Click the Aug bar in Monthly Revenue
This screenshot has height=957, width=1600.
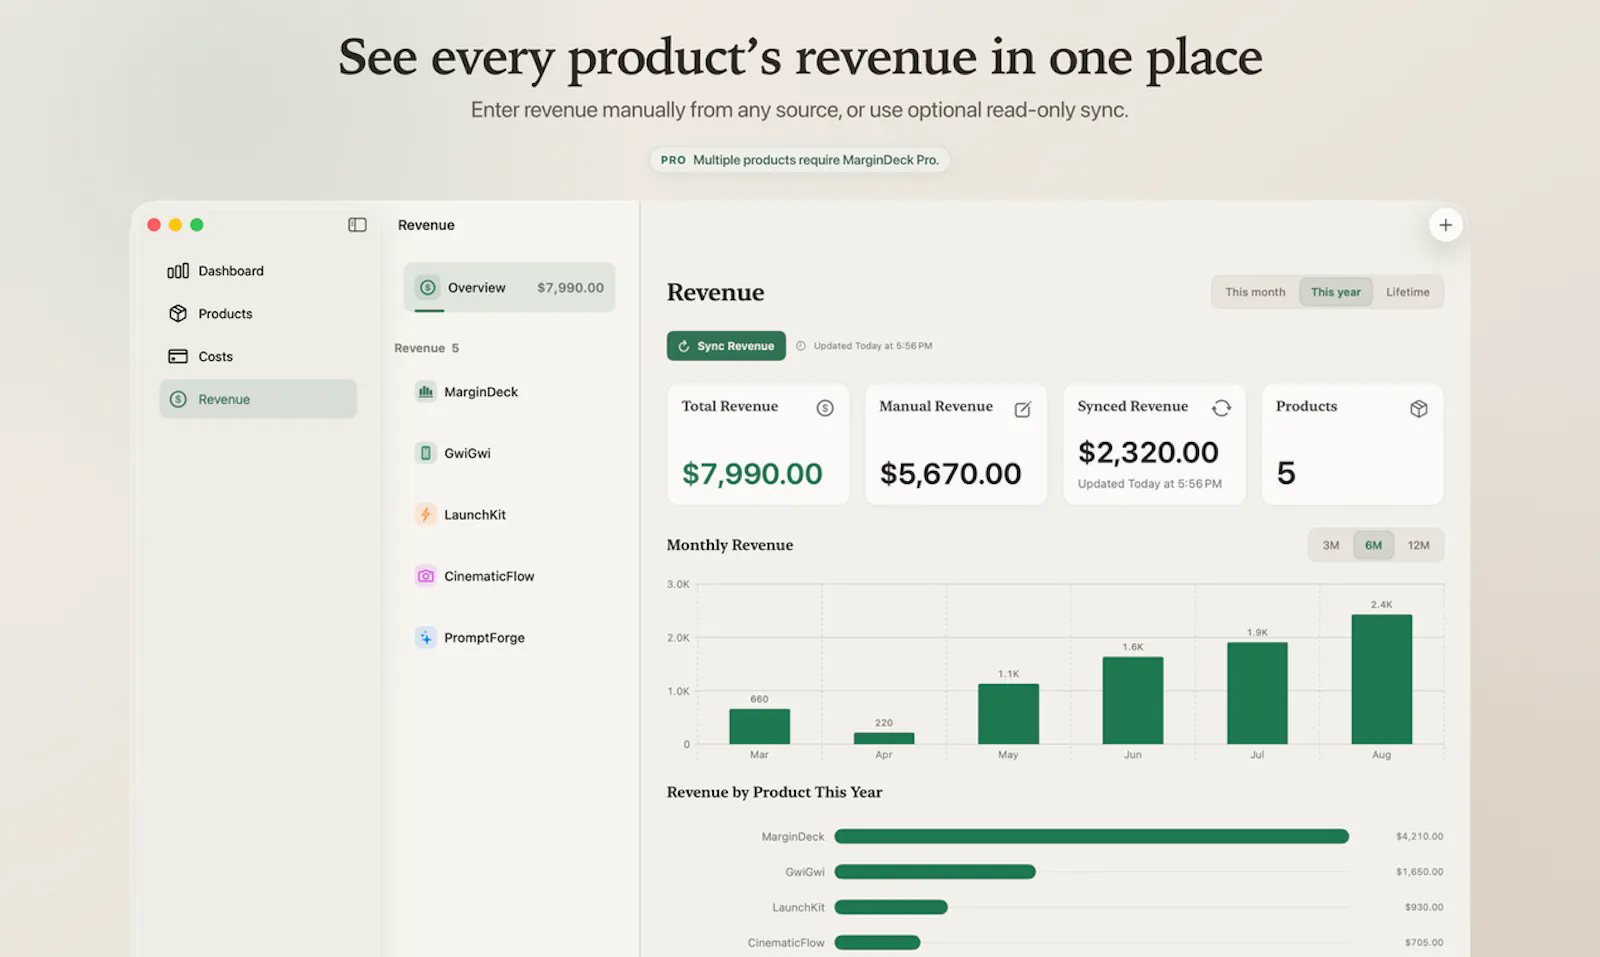1381,679
